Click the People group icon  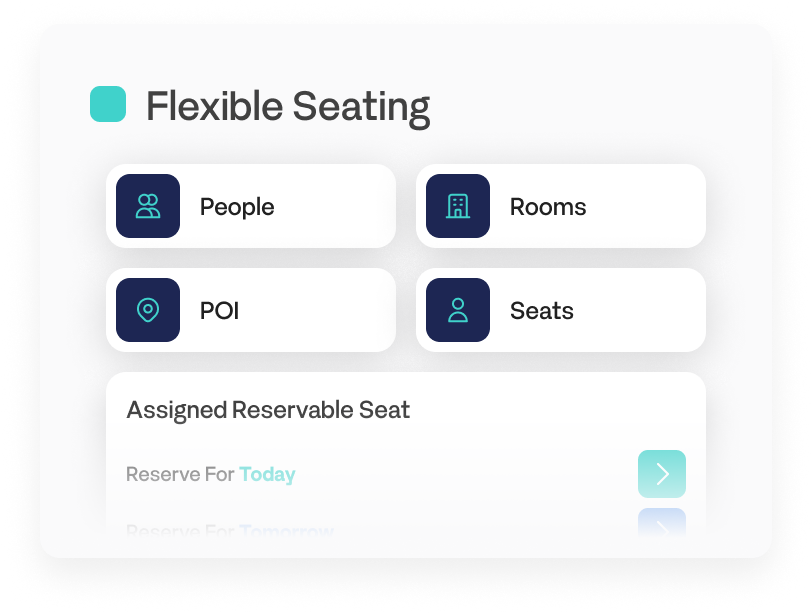148,206
